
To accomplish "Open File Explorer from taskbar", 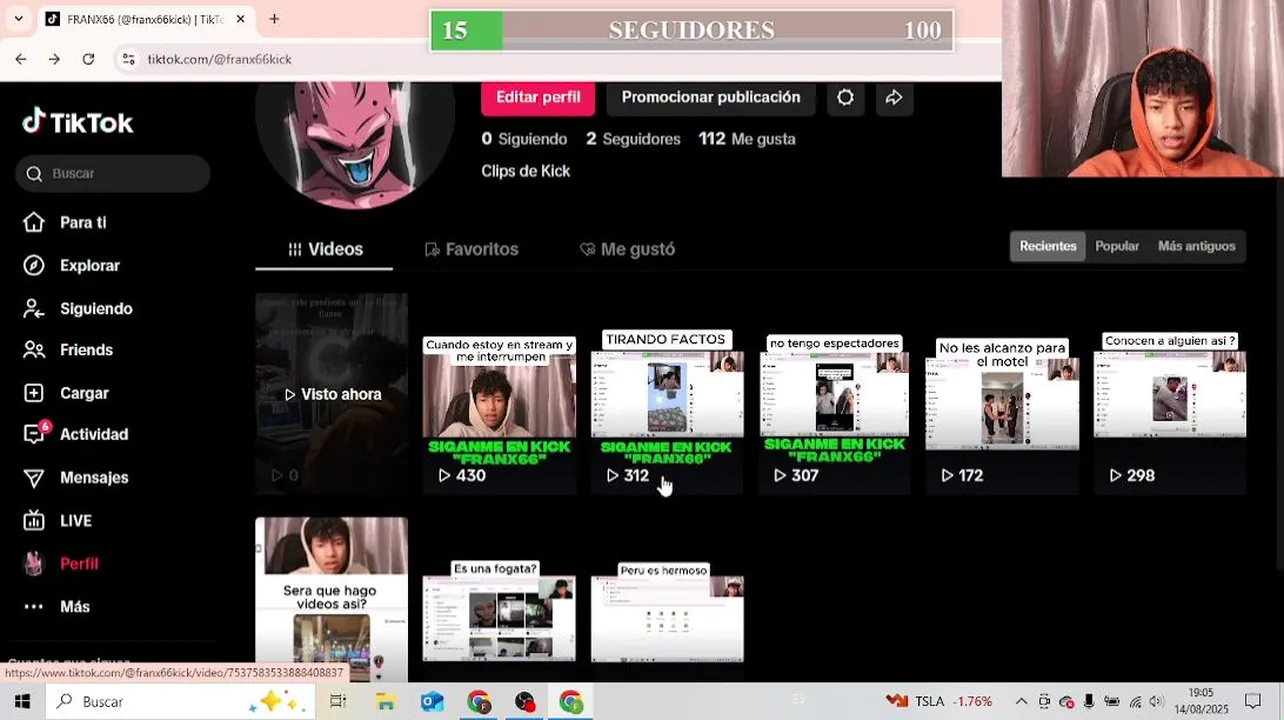I will point(385,701).
